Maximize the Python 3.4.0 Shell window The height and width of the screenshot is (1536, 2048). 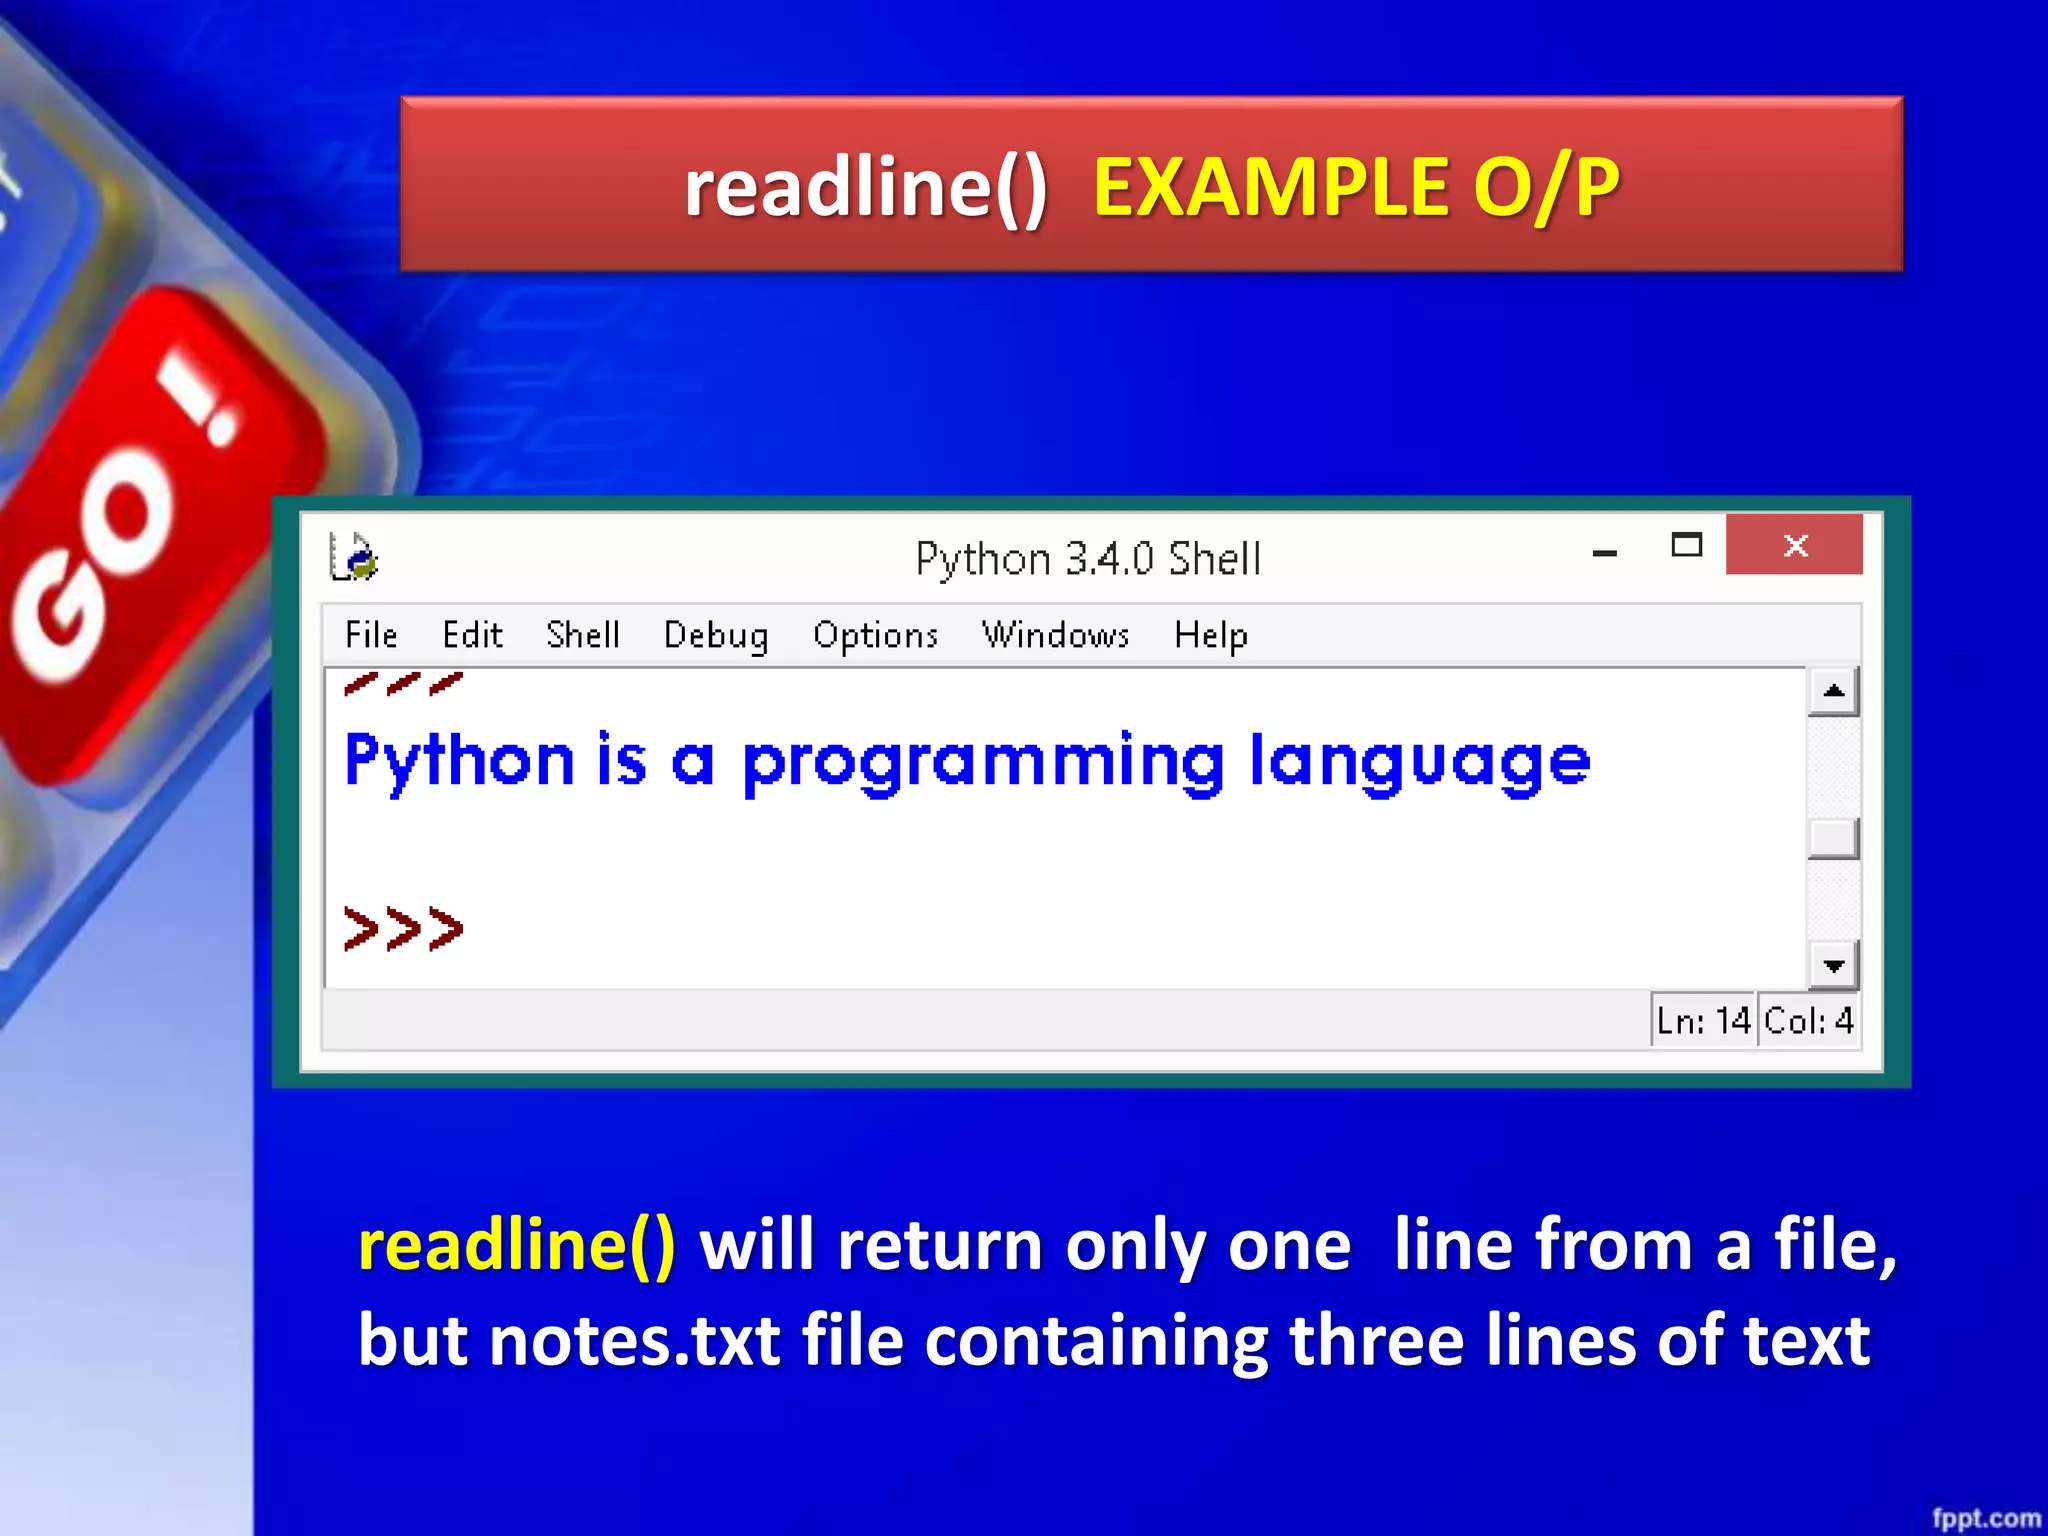click(x=1687, y=545)
